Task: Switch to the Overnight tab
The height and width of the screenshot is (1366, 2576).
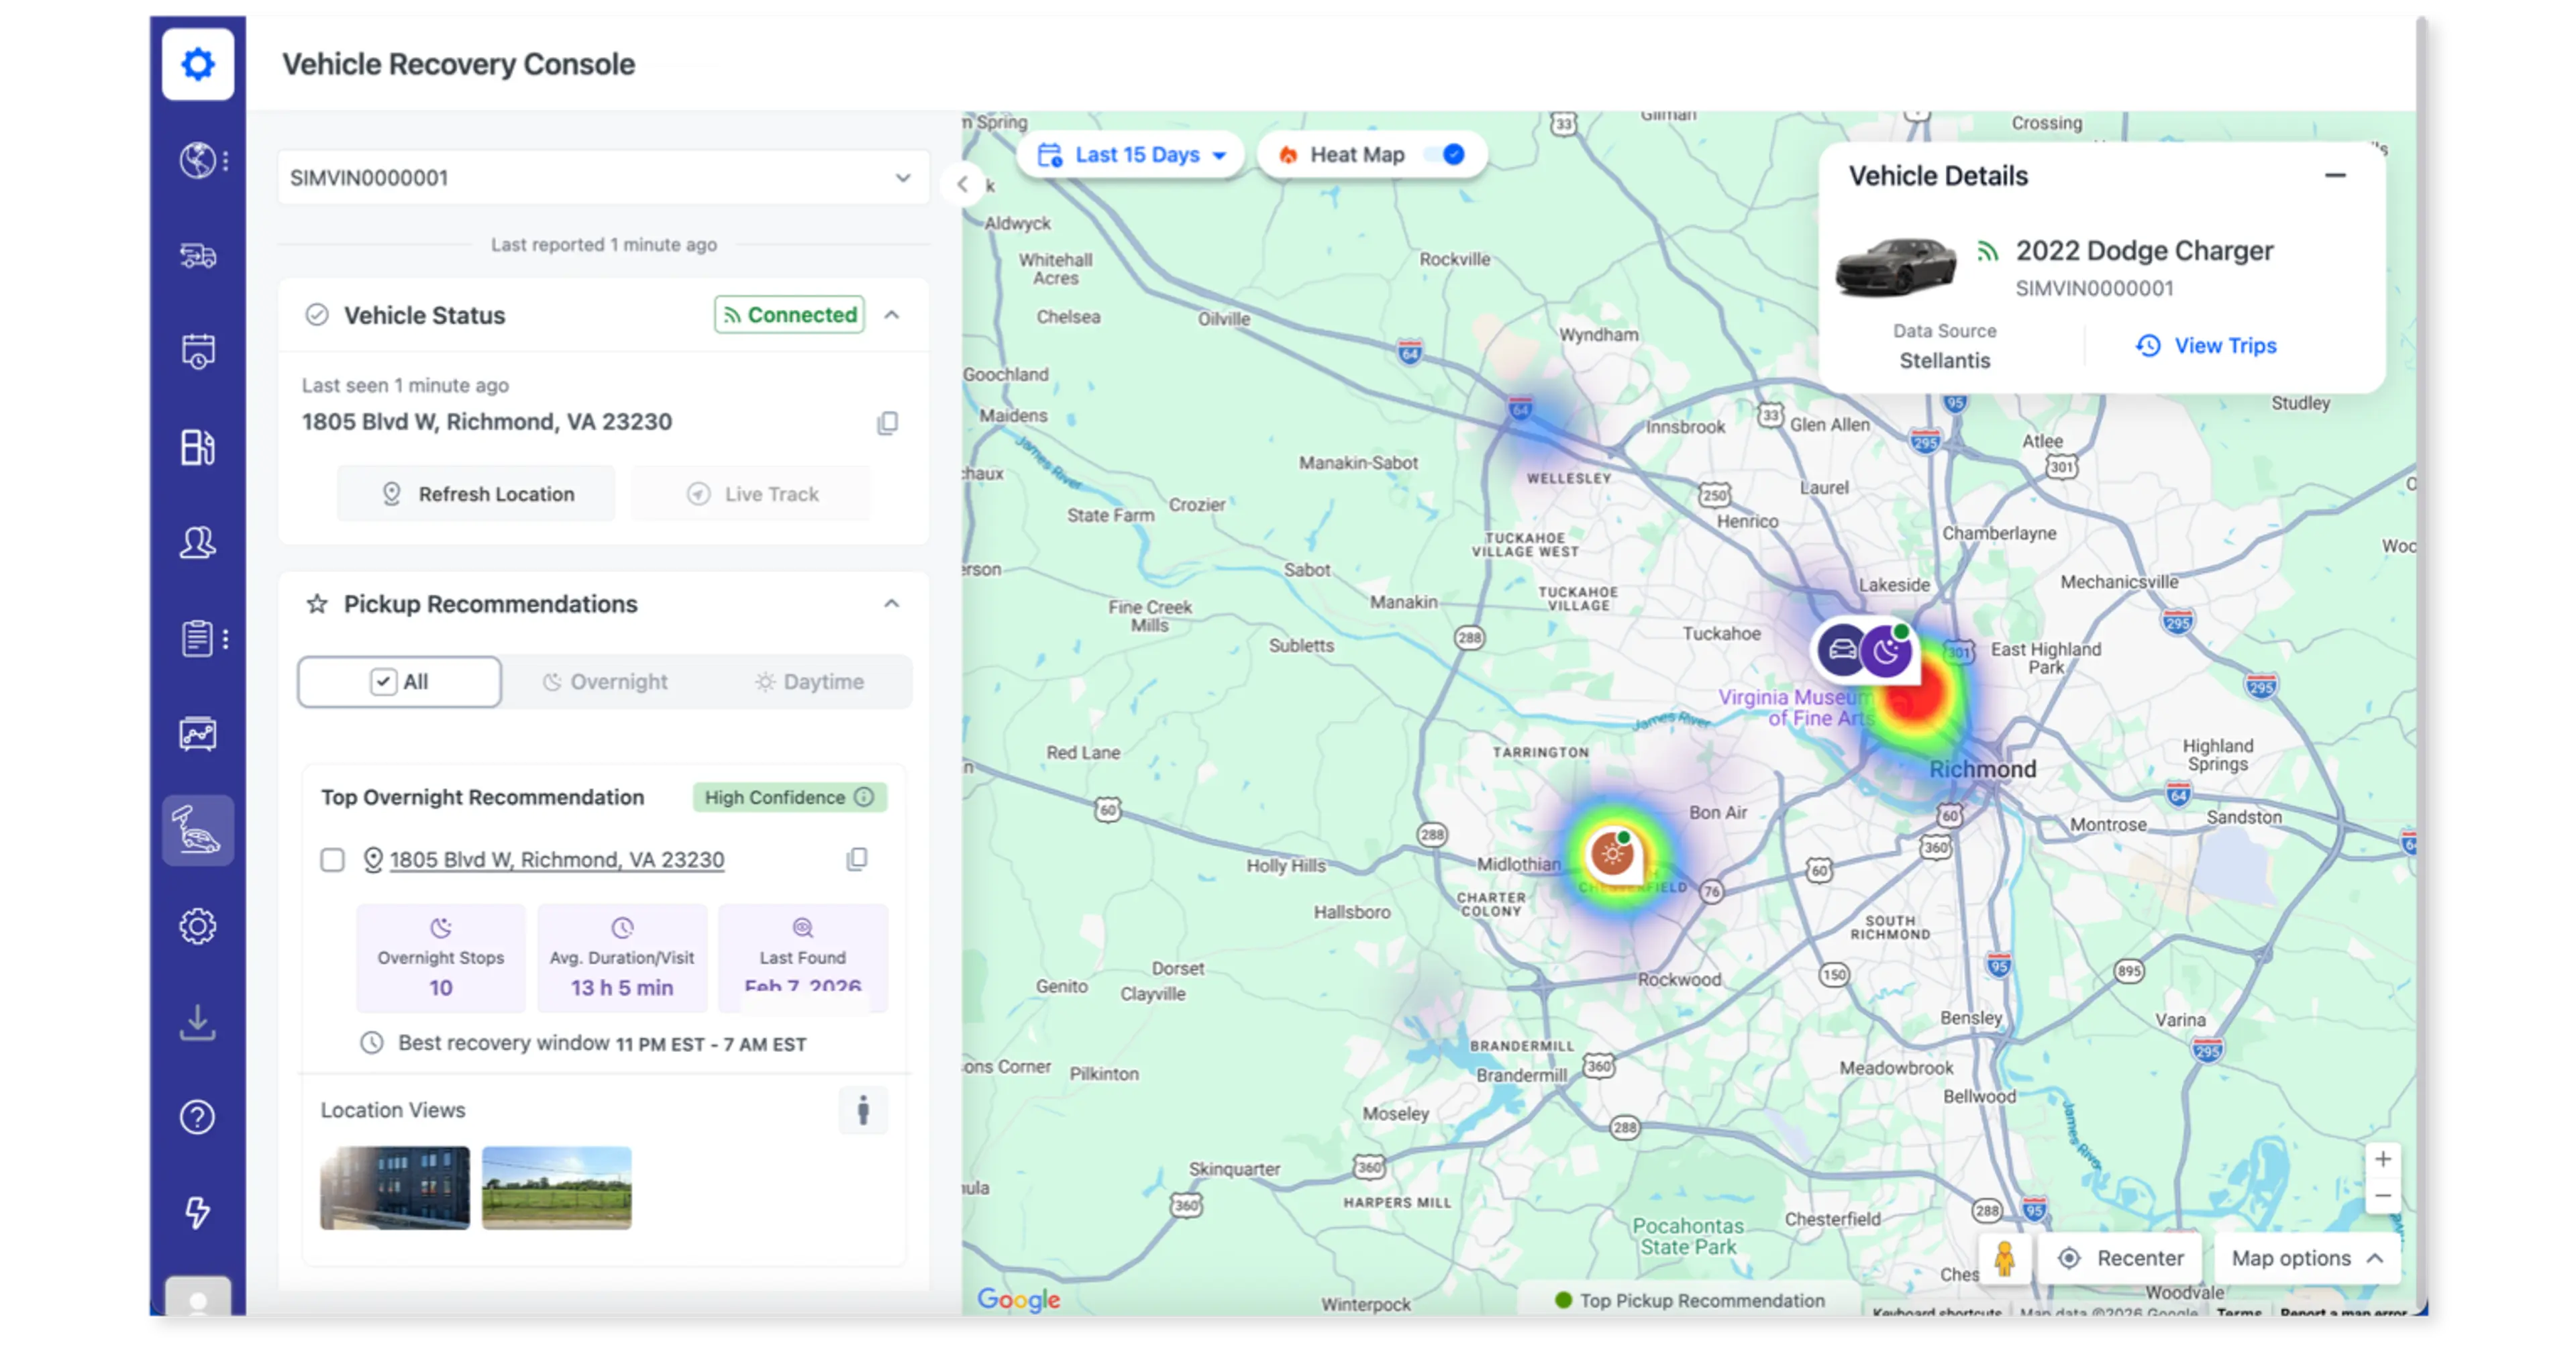Action: tap(605, 682)
